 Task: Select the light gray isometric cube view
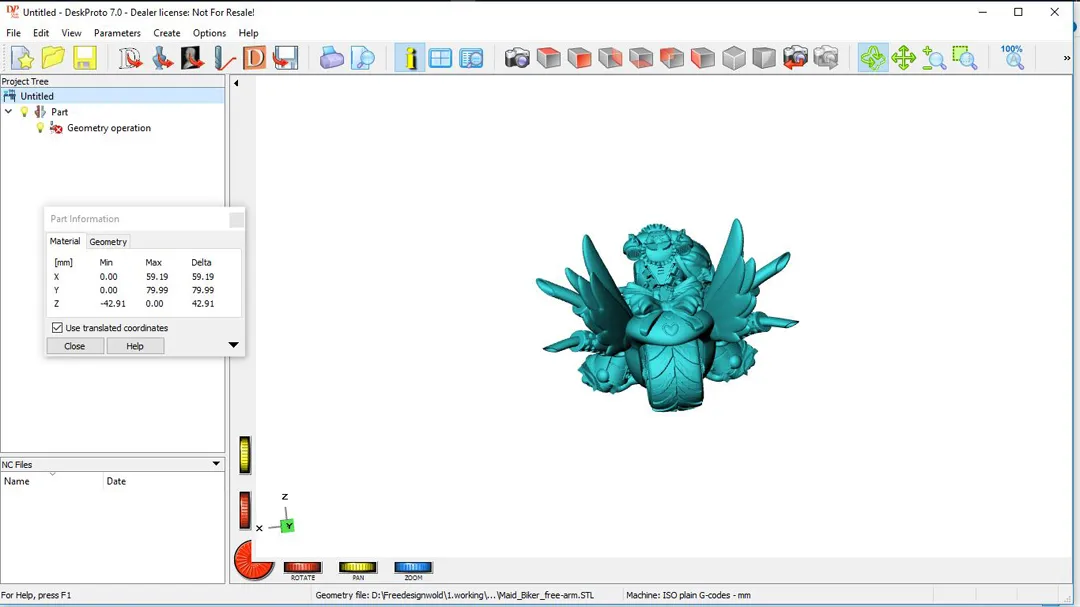click(x=734, y=58)
